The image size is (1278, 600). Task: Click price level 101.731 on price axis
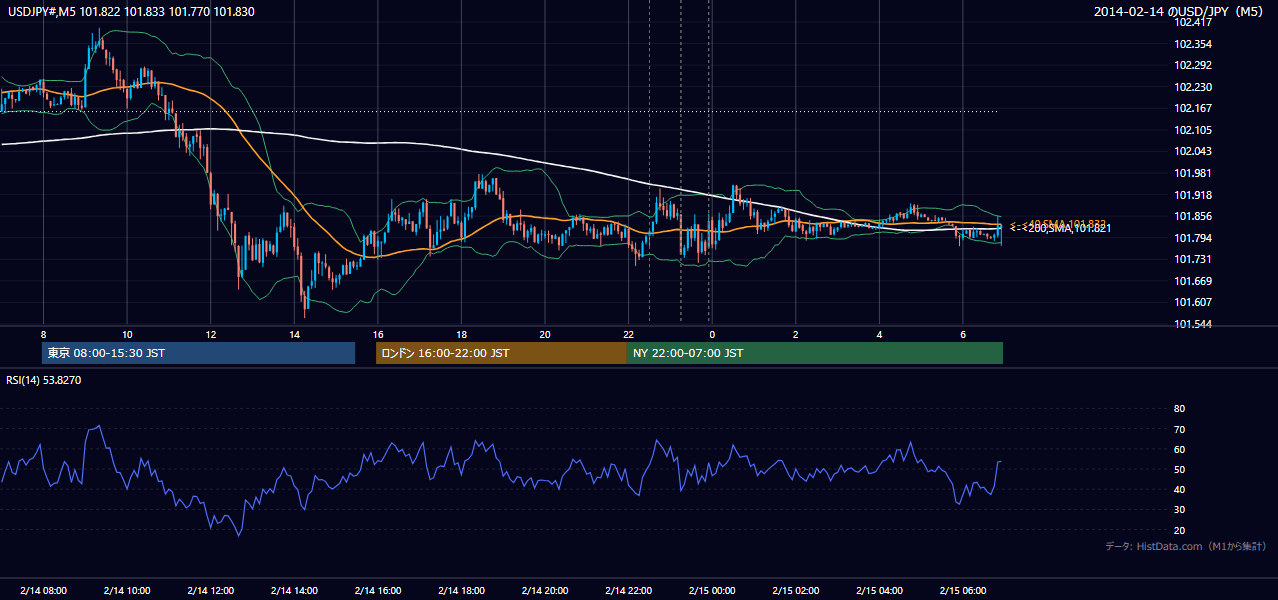[1193, 259]
